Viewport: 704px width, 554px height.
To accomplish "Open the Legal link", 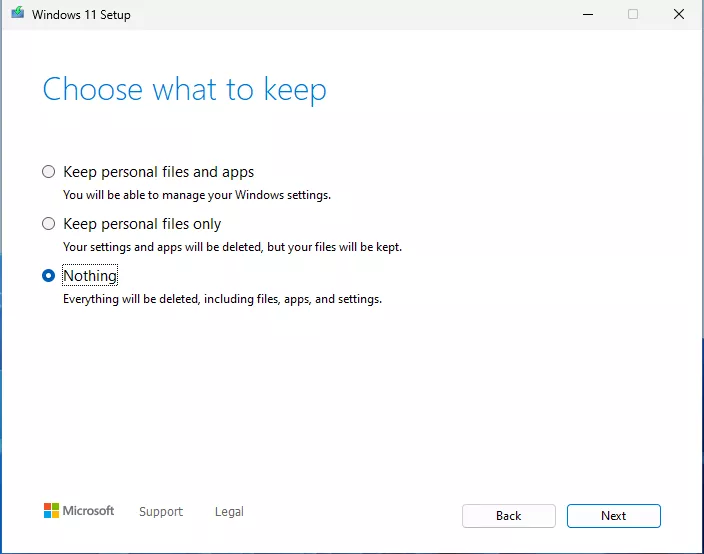I will pyautogui.click(x=229, y=511).
